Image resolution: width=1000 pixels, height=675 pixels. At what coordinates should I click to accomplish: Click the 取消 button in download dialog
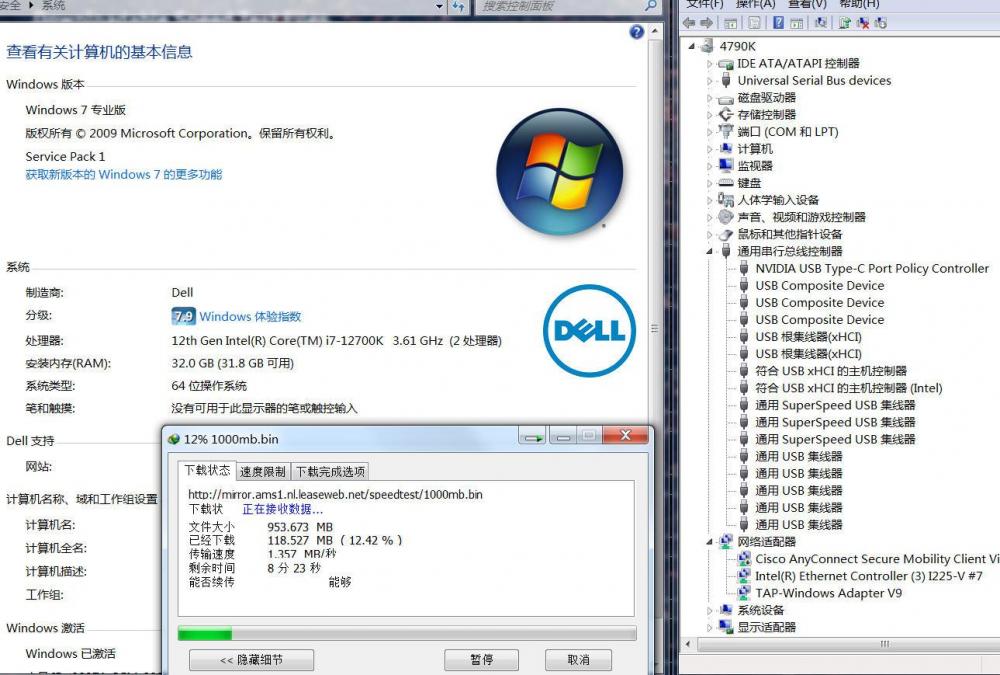coord(578,660)
